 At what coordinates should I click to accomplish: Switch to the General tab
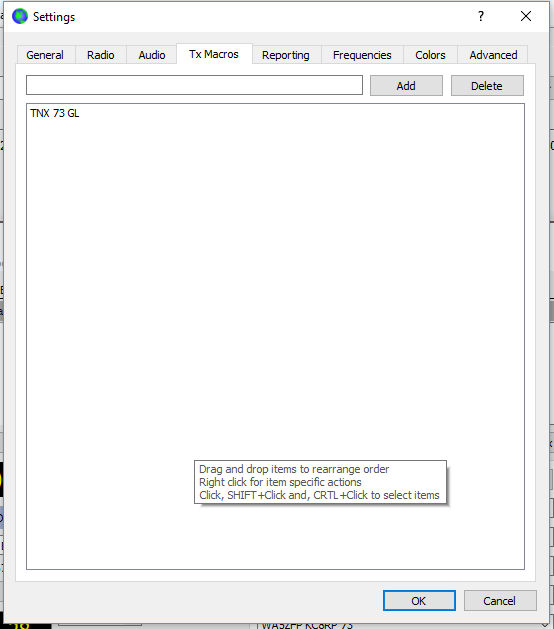tap(45, 55)
